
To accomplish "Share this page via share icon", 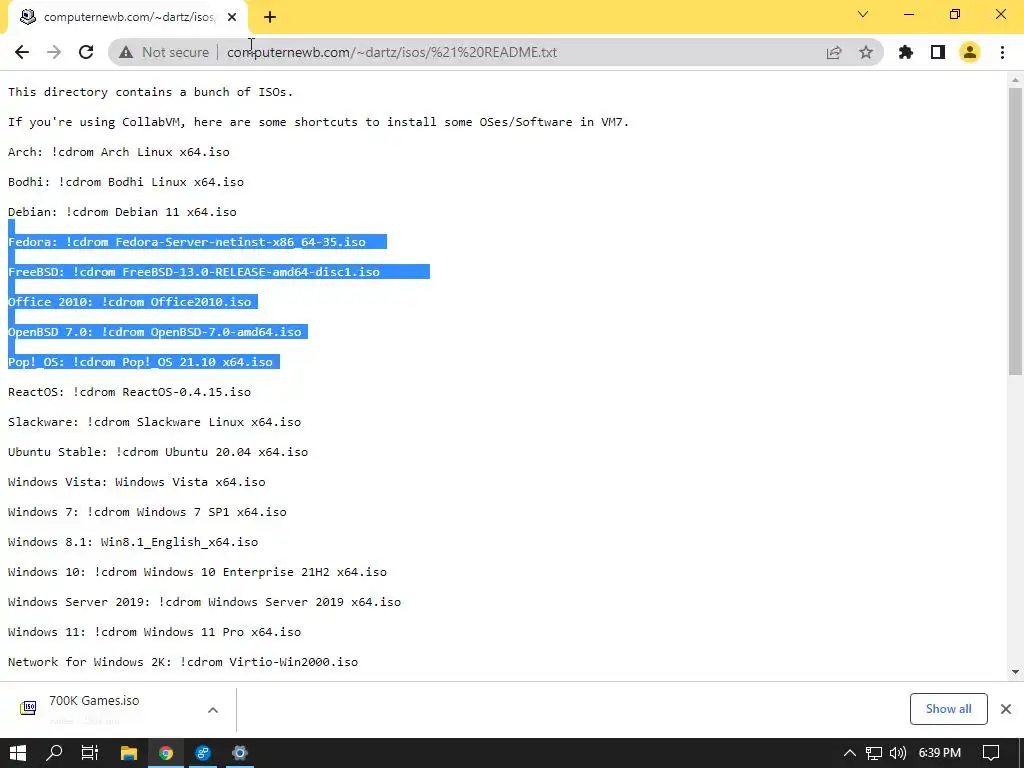I will pos(834,52).
